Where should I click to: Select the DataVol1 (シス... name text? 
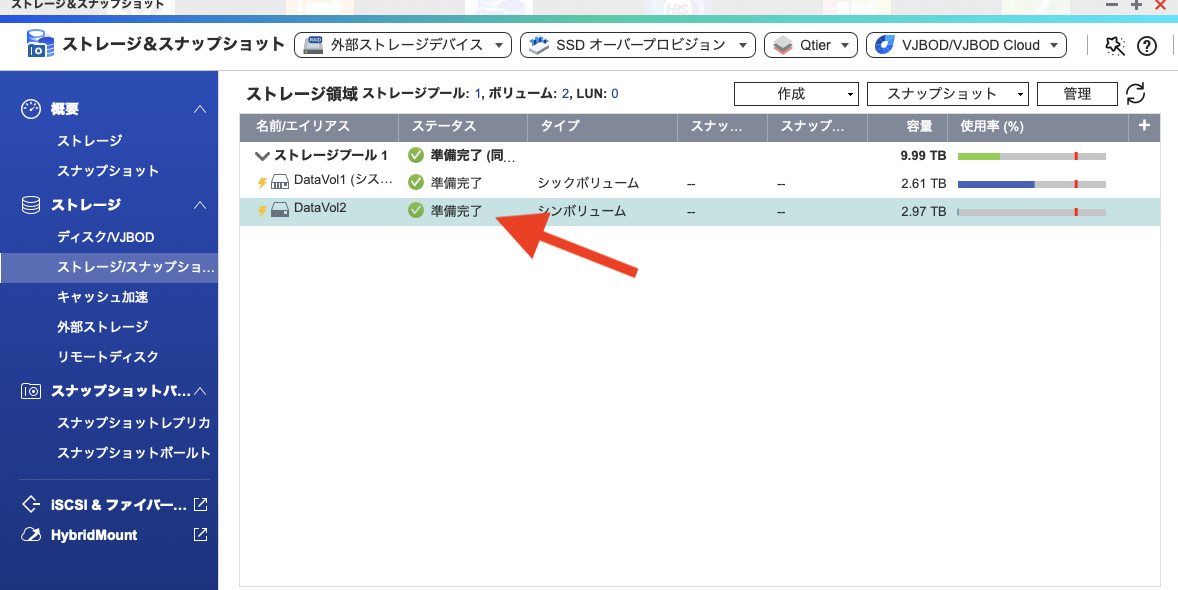(343, 180)
